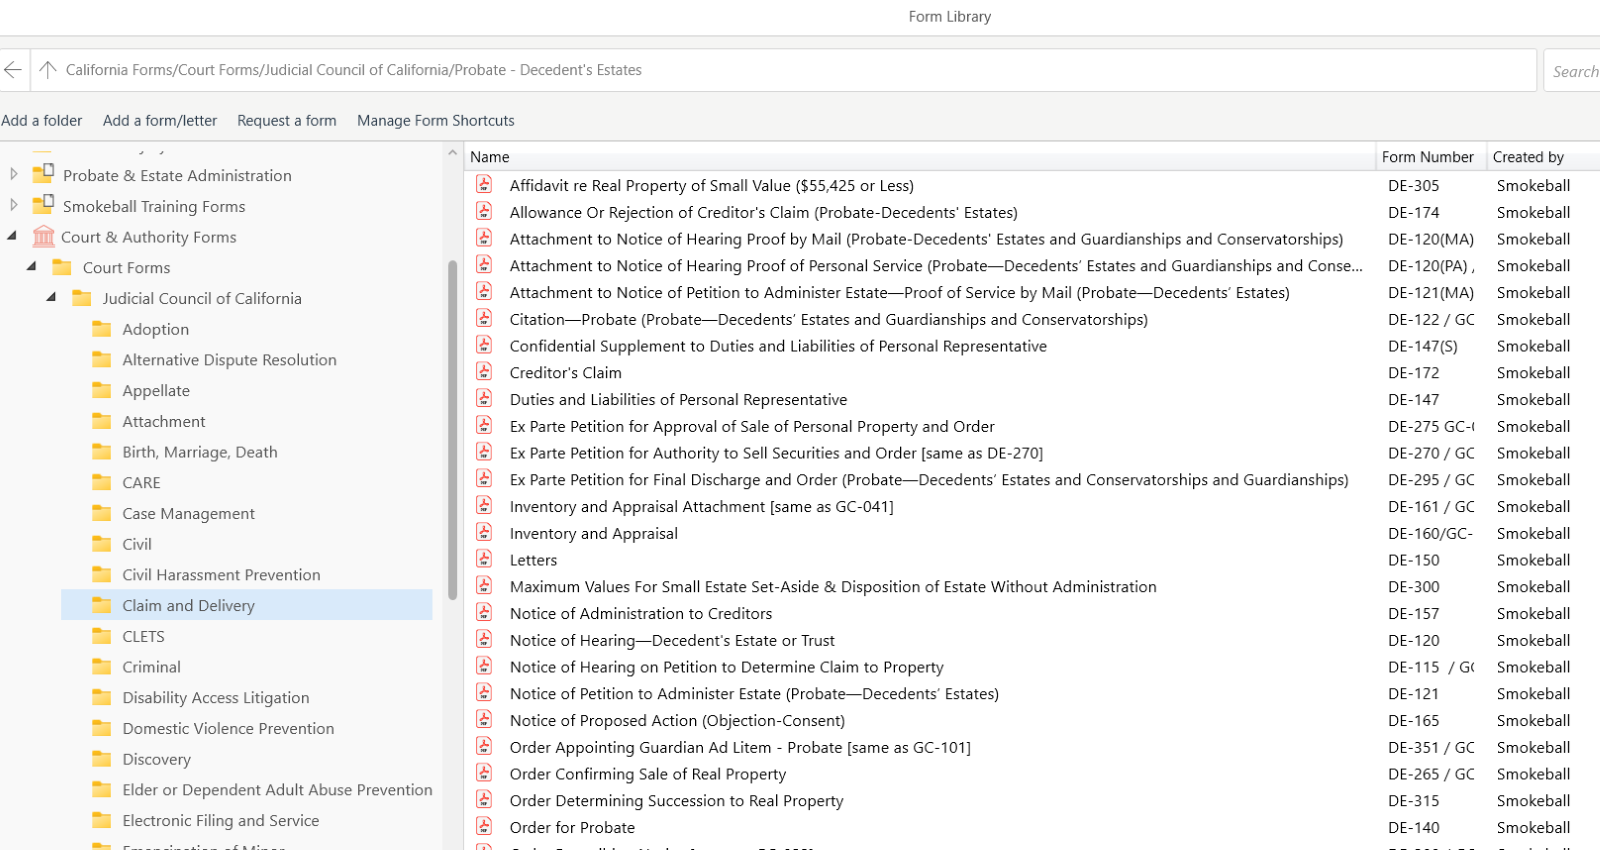Select form number DE-121(MA) cell
The height and width of the screenshot is (850, 1600).
(1431, 293)
